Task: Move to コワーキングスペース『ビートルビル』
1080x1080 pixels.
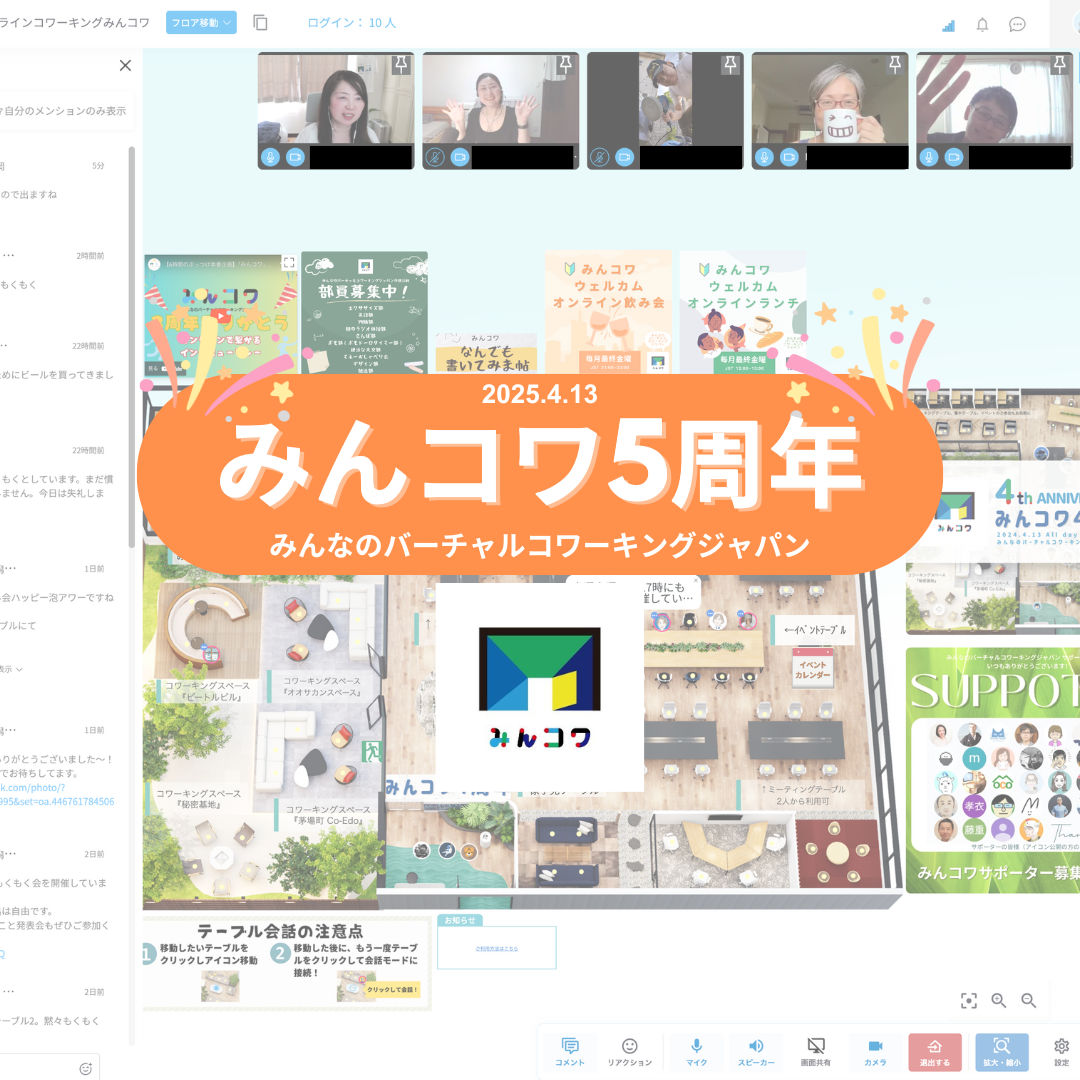Action: (207, 692)
